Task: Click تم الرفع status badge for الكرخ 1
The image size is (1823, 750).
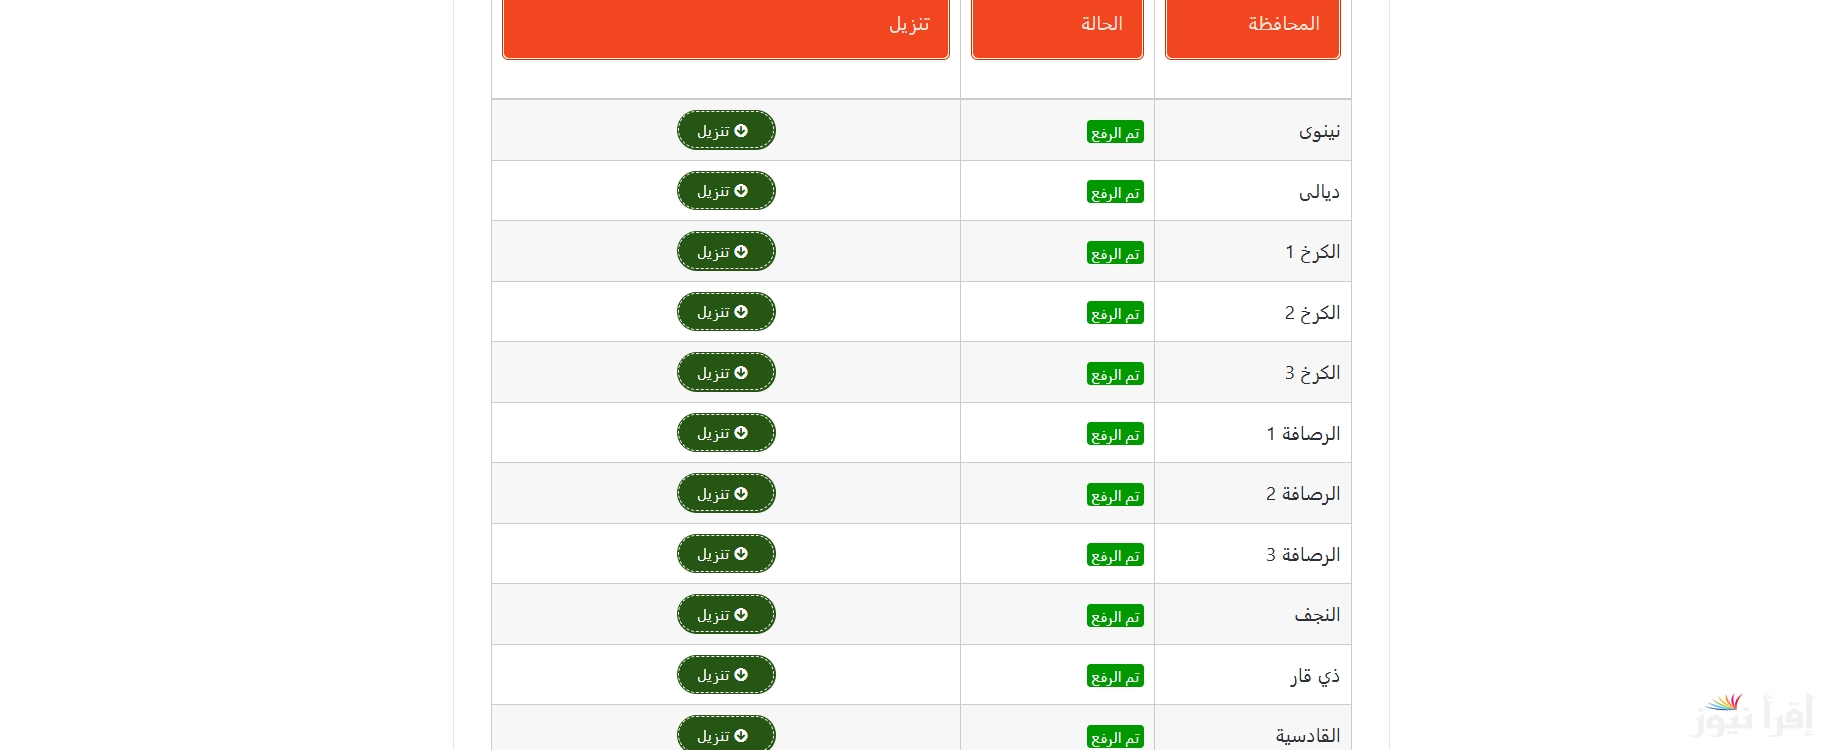Action: (1115, 253)
